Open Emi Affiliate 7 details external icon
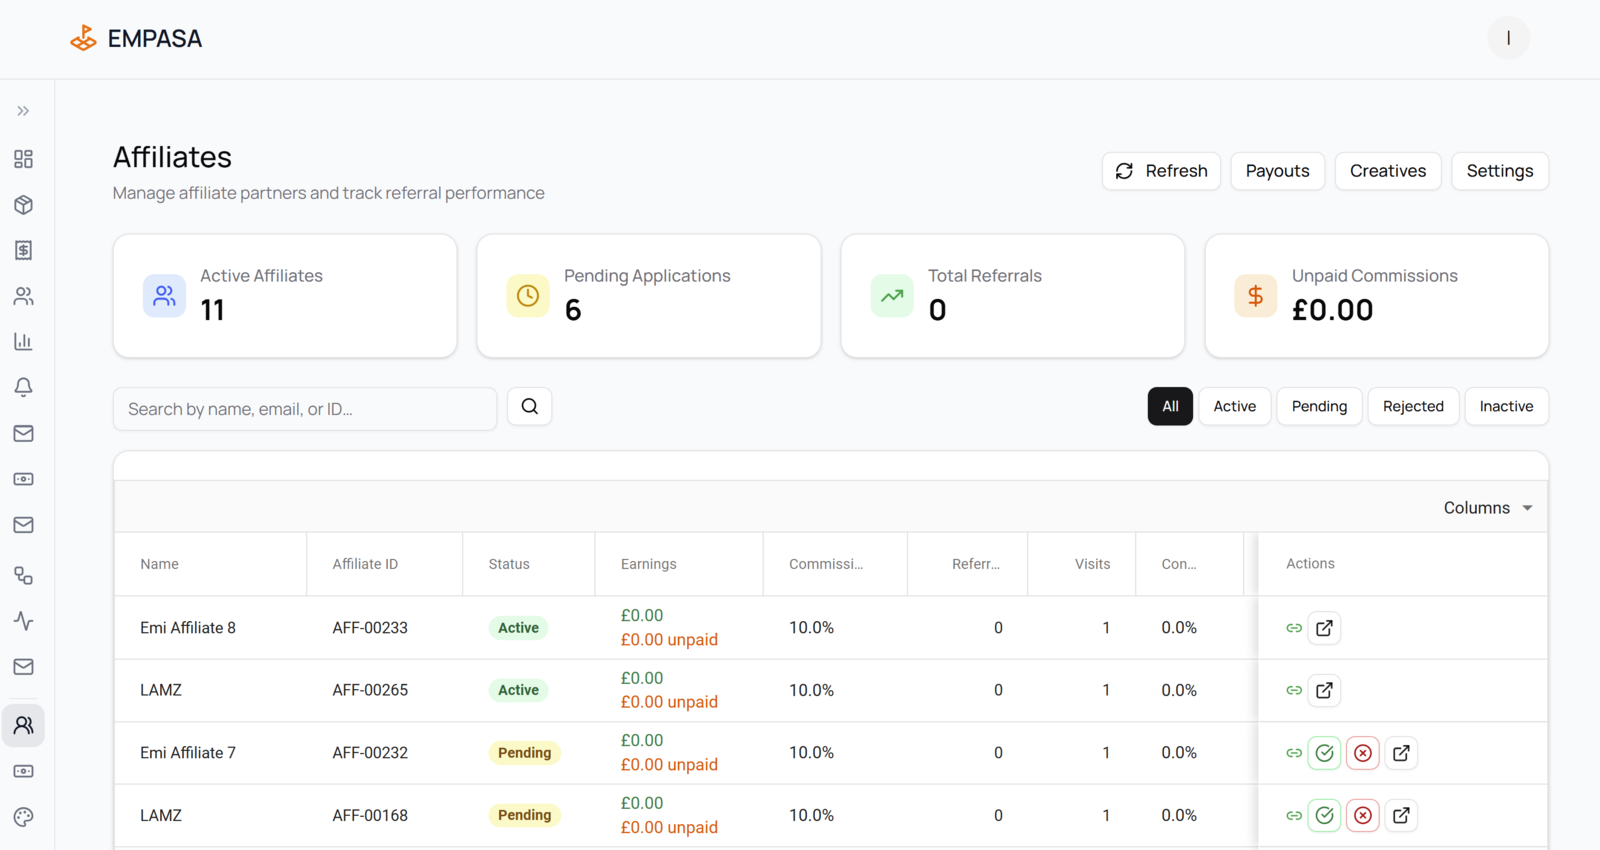 [1401, 753]
